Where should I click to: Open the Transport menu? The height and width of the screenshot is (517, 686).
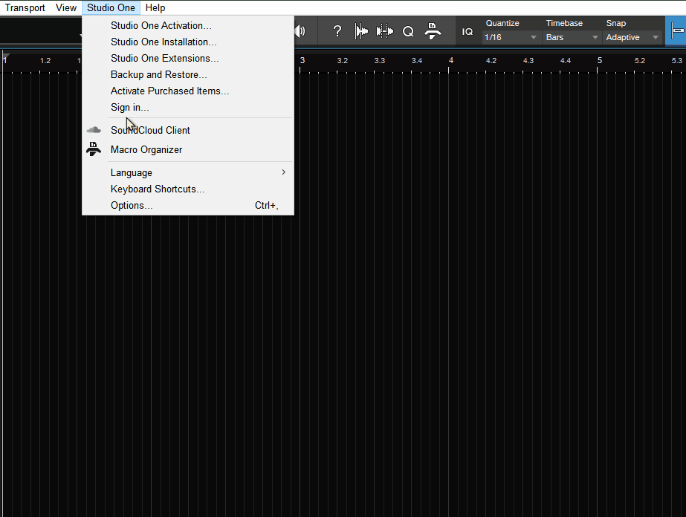pos(25,8)
